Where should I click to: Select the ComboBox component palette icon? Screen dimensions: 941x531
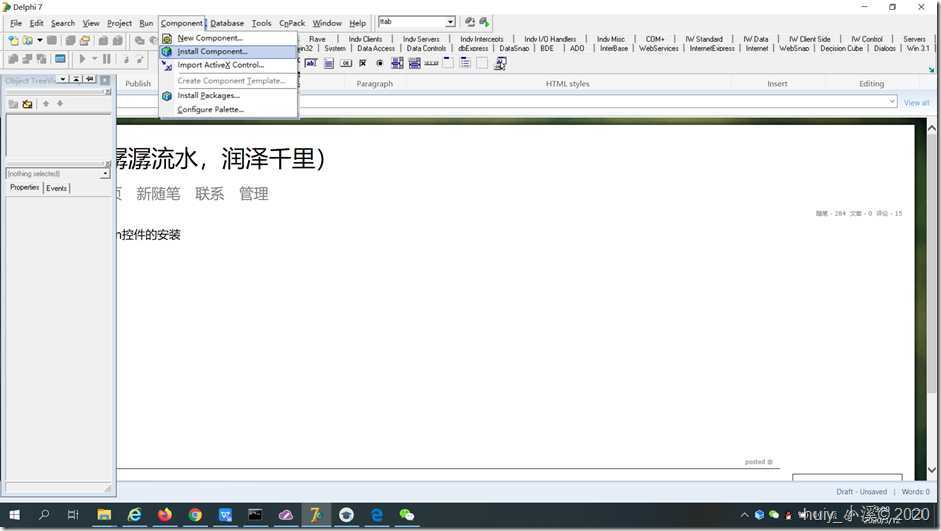414,63
